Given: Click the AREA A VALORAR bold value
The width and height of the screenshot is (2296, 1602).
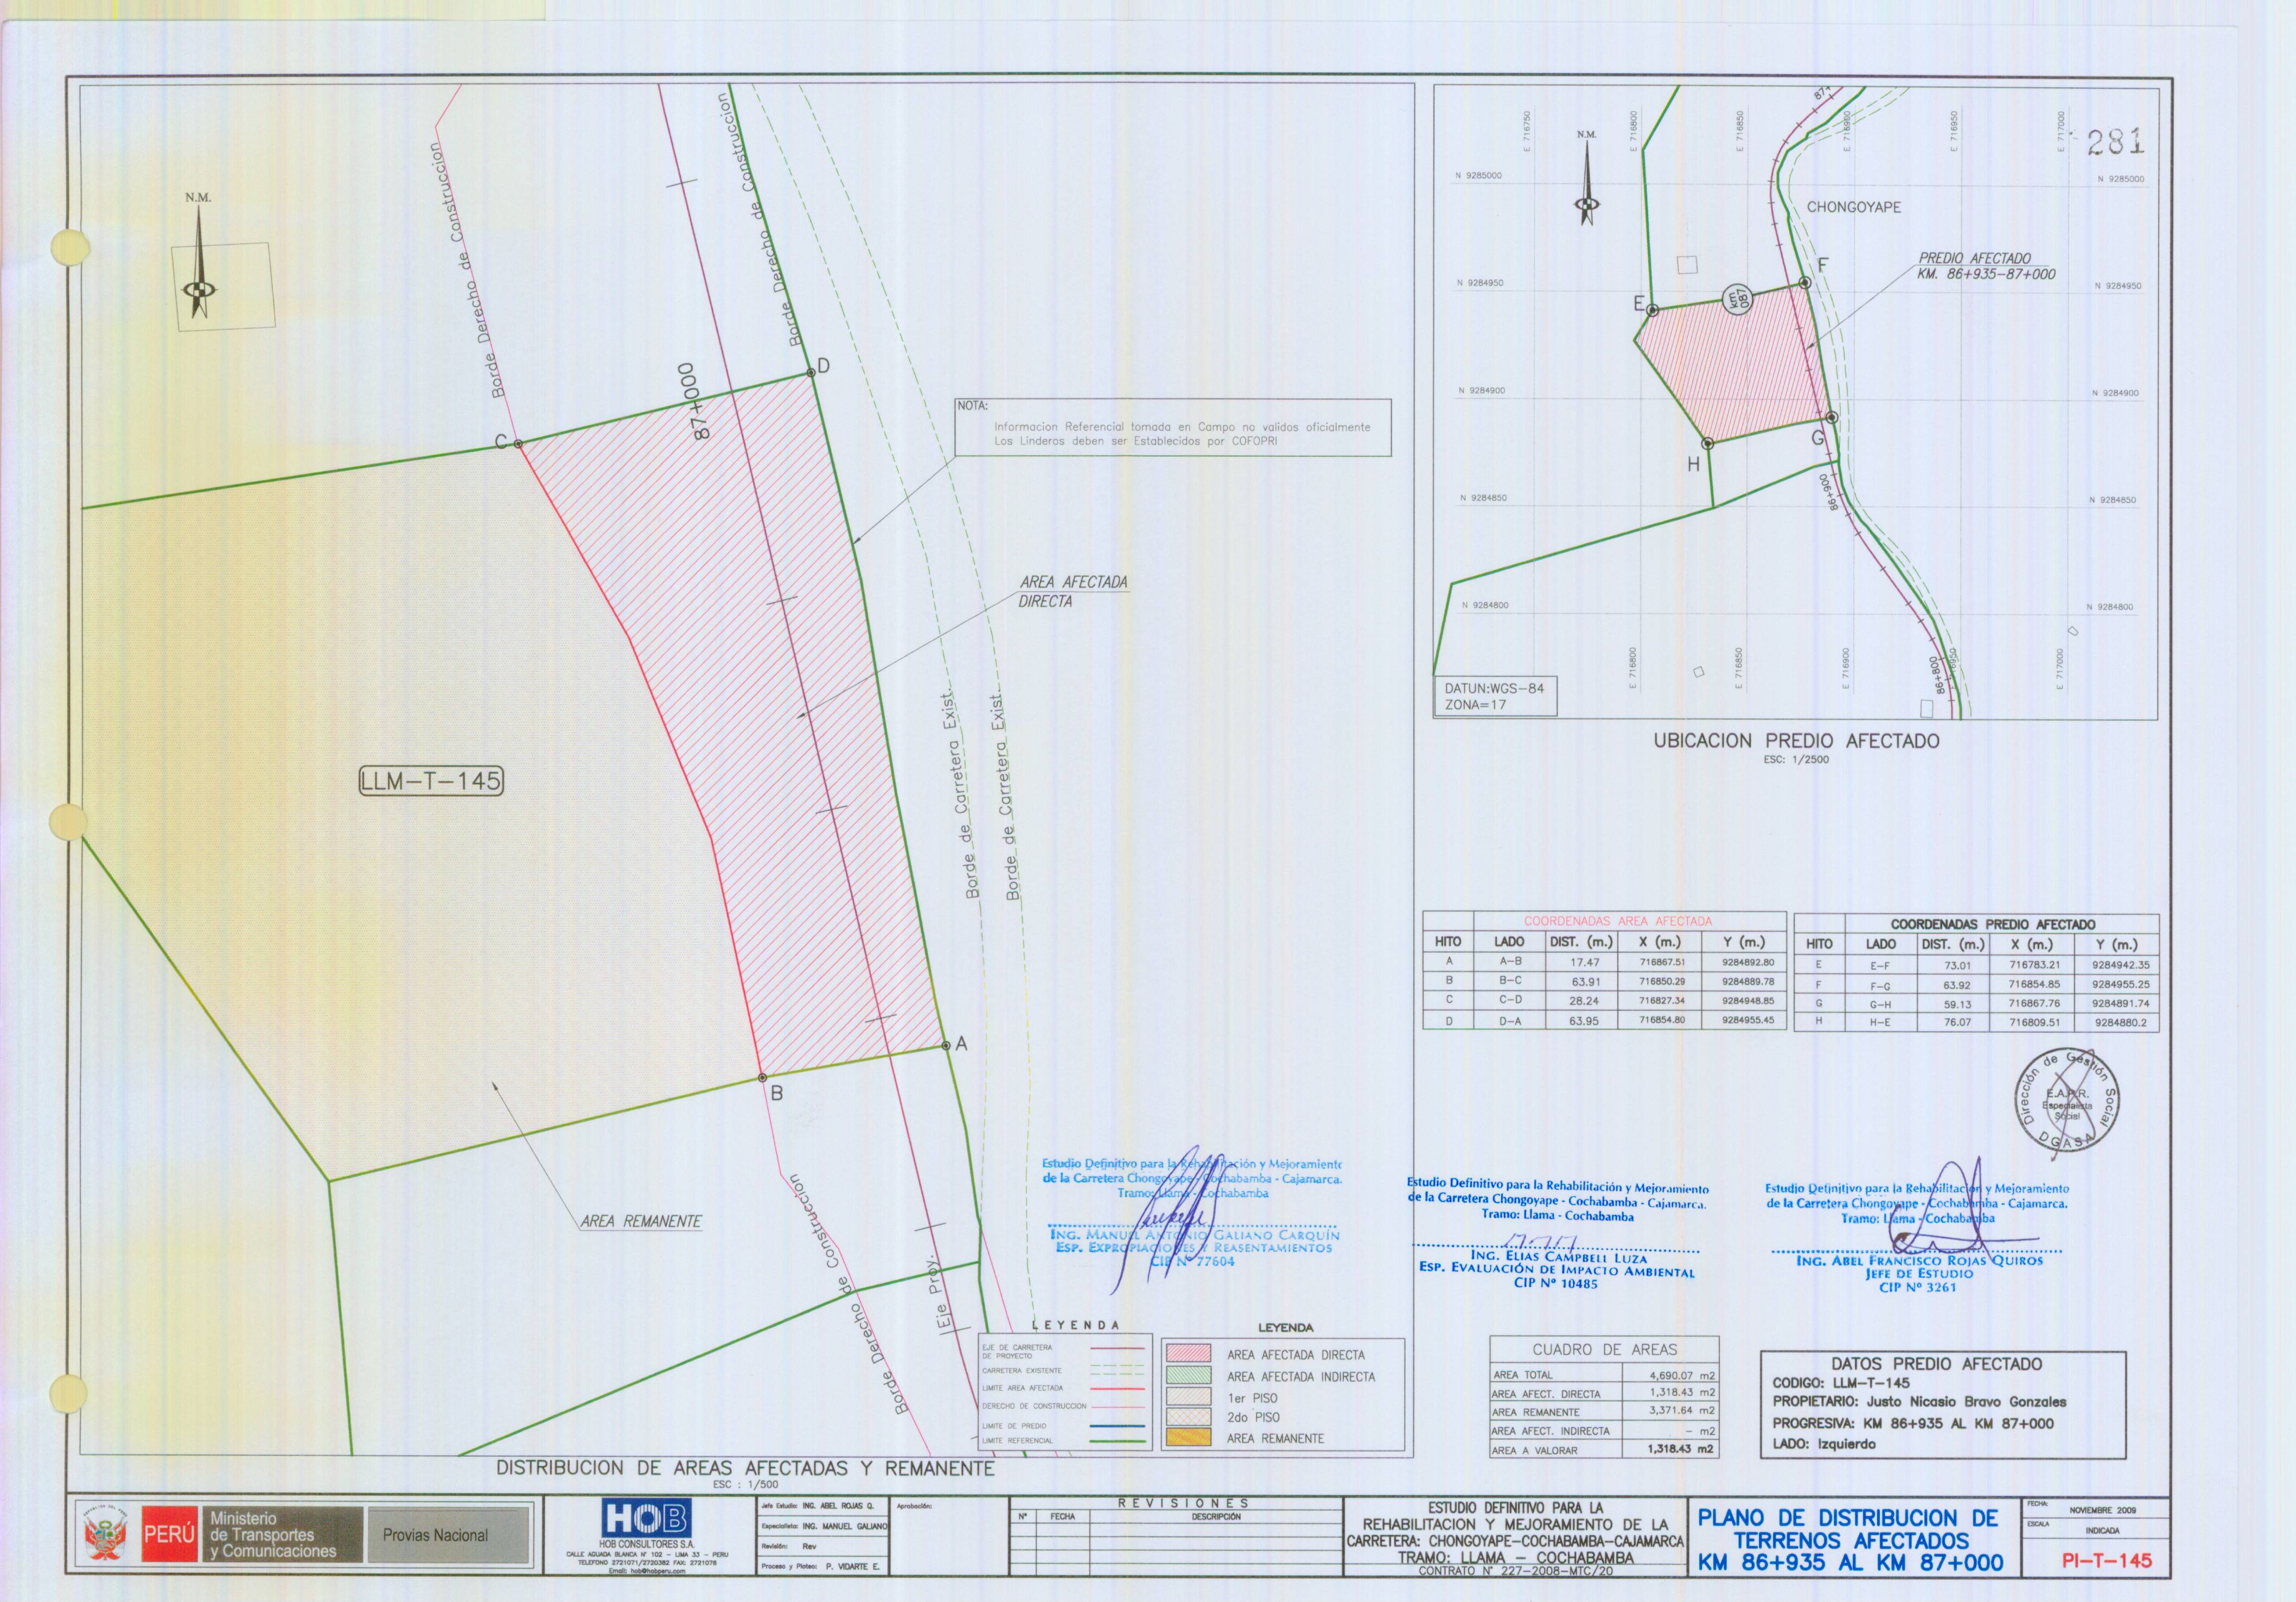Looking at the screenshot, I should 1680,1448.
